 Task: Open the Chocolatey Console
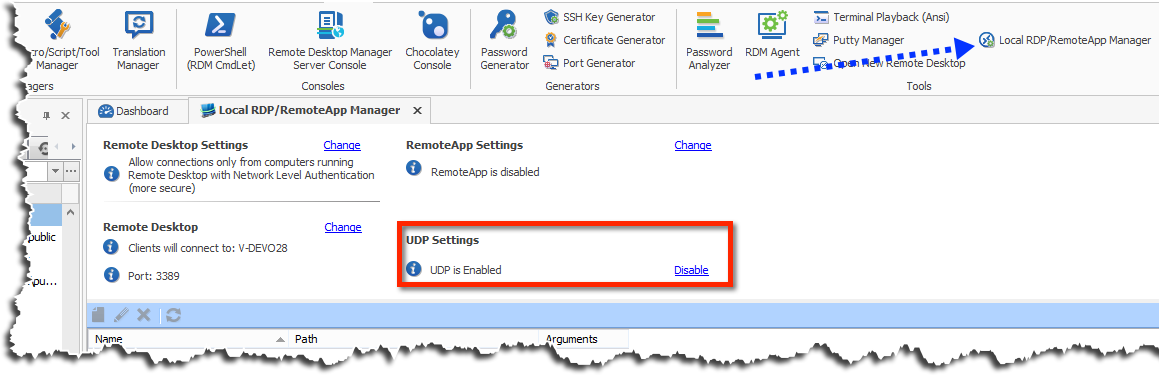tap(432, 40)
